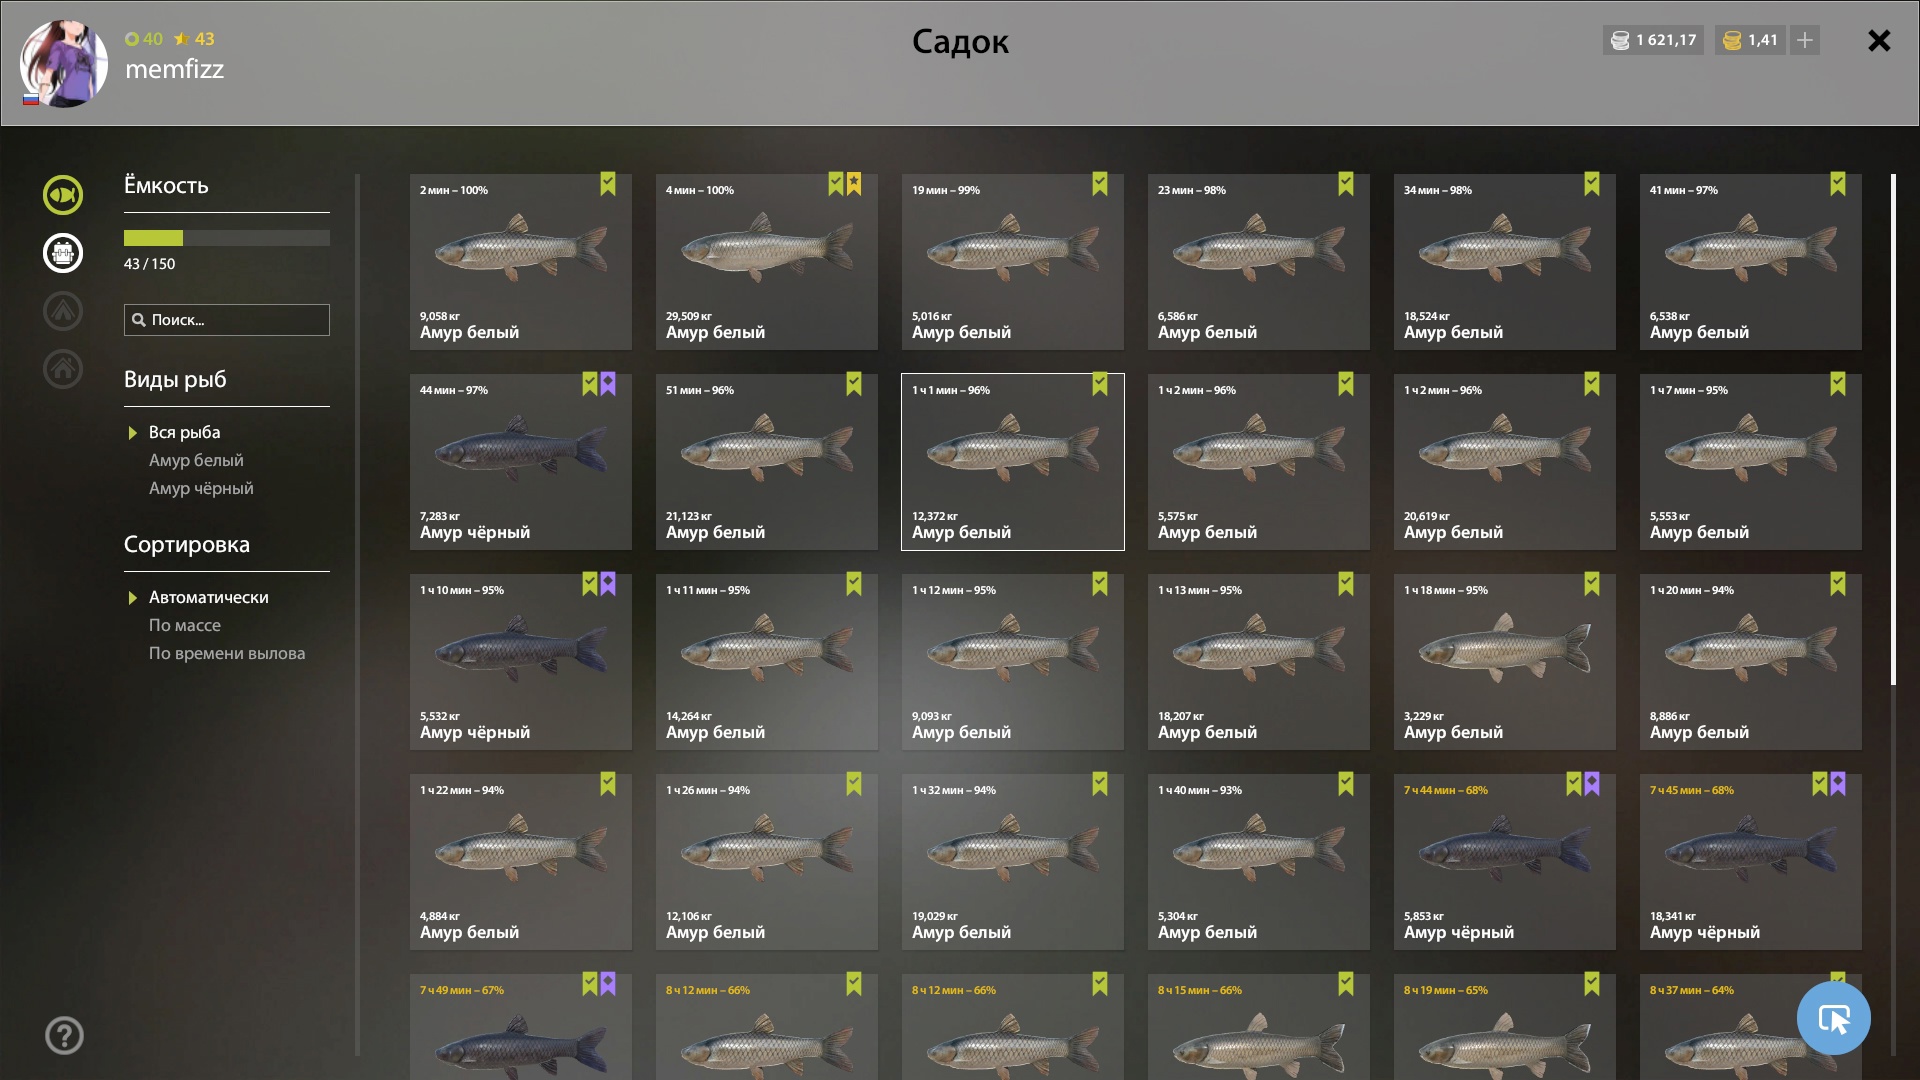Click the Поиск search field
Viewport: 1920px width, 1080px height.
[x=227, y=320]
